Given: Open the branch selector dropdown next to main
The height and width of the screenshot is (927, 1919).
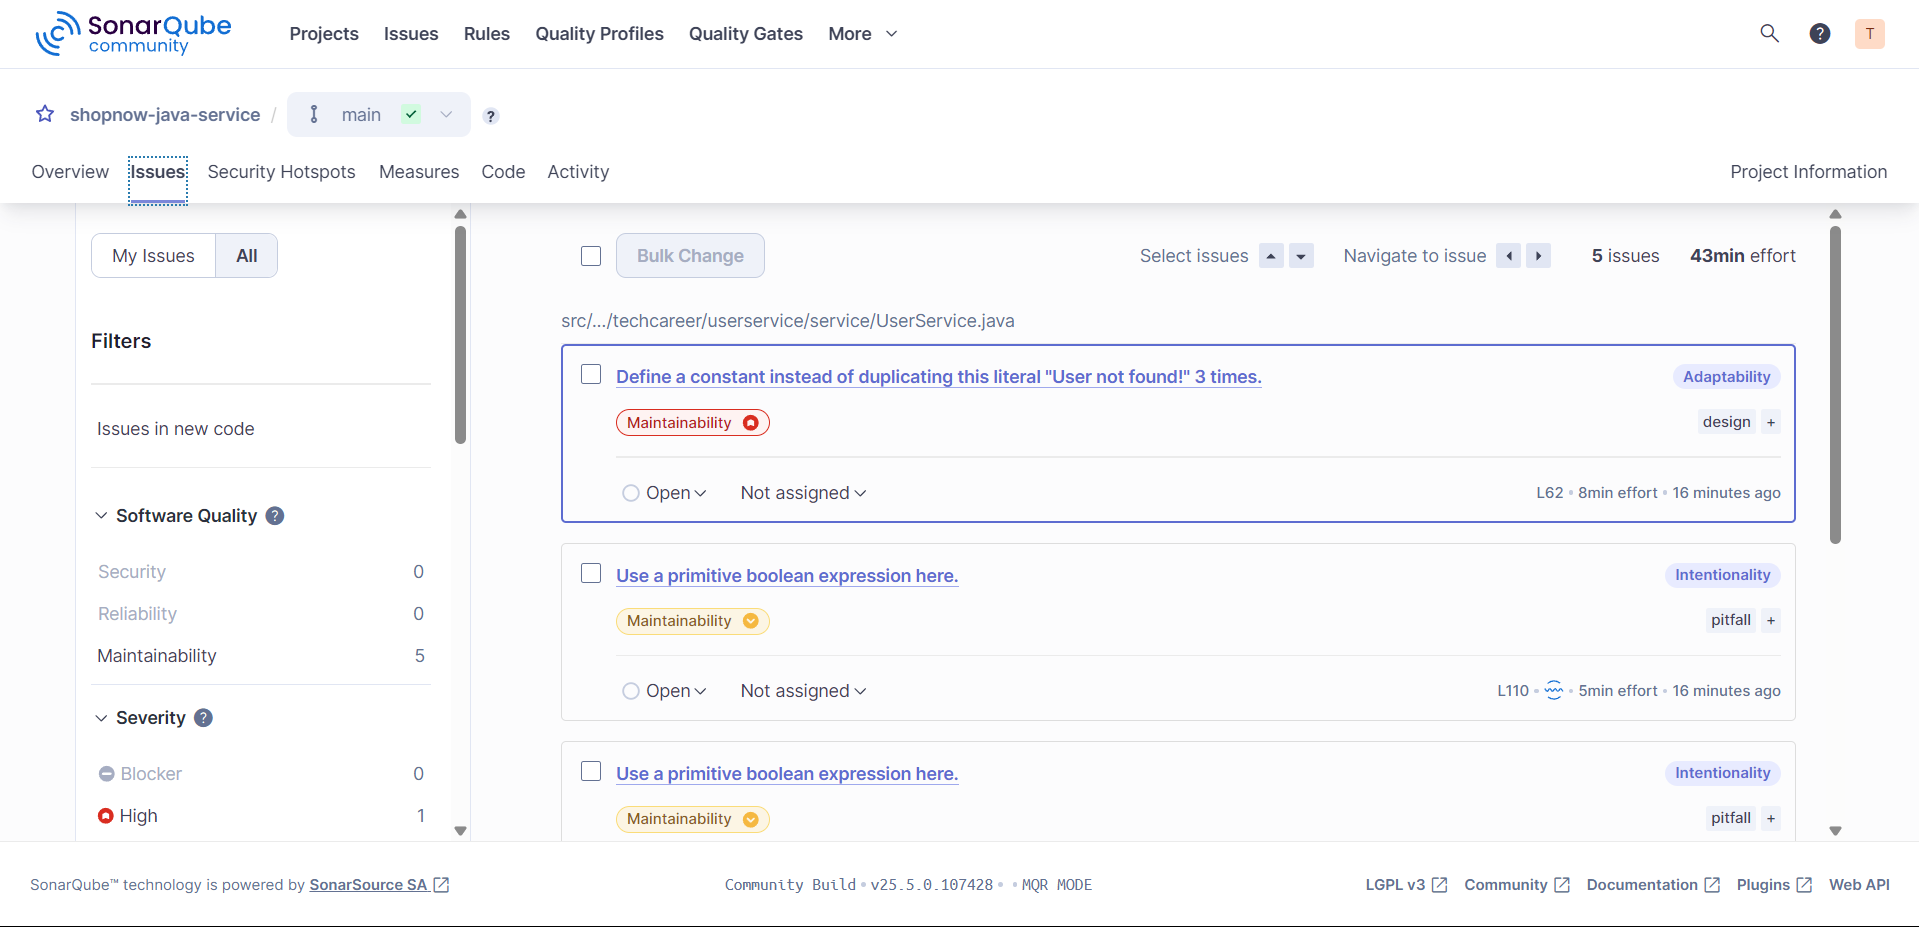Looking at the screenshot, I should [x=446, y=114].
